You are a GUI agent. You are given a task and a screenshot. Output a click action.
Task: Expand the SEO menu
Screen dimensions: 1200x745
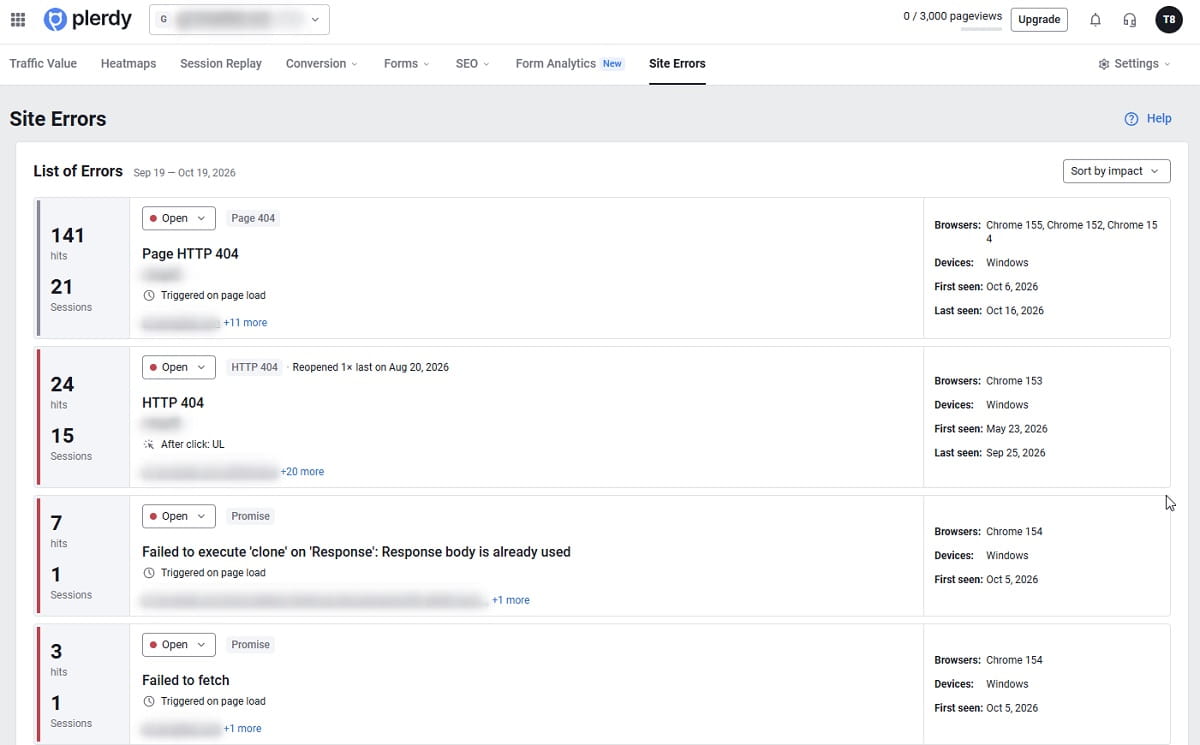pyautogui.click(x=473, y=63)
